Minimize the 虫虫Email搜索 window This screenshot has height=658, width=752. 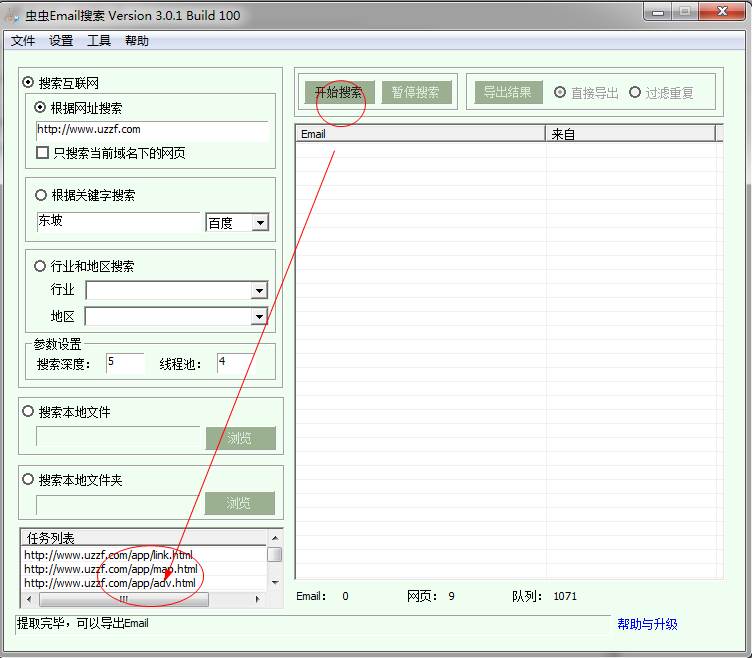658,12
